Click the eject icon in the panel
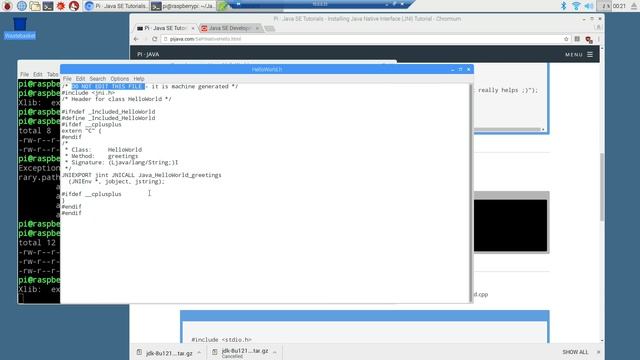Image resolution: width=640 pixels, height=360 pixels. pyautogui.click(x=634, y=6)
